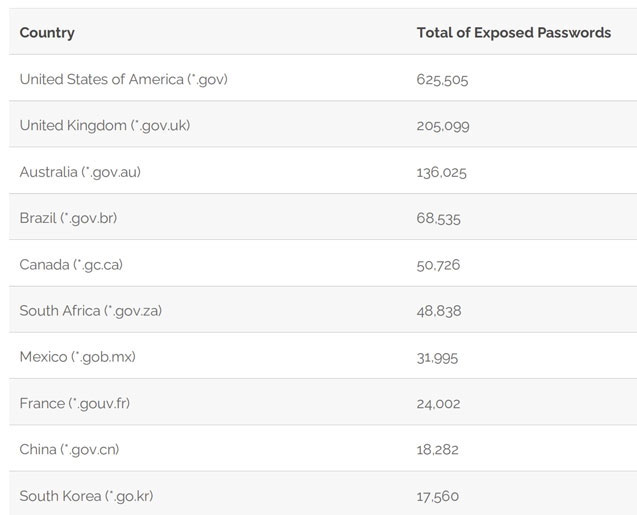Screen dimensions: 637x515
Task: Select the Mexico (*.gob.mx) row
Action: coord(323,355)
